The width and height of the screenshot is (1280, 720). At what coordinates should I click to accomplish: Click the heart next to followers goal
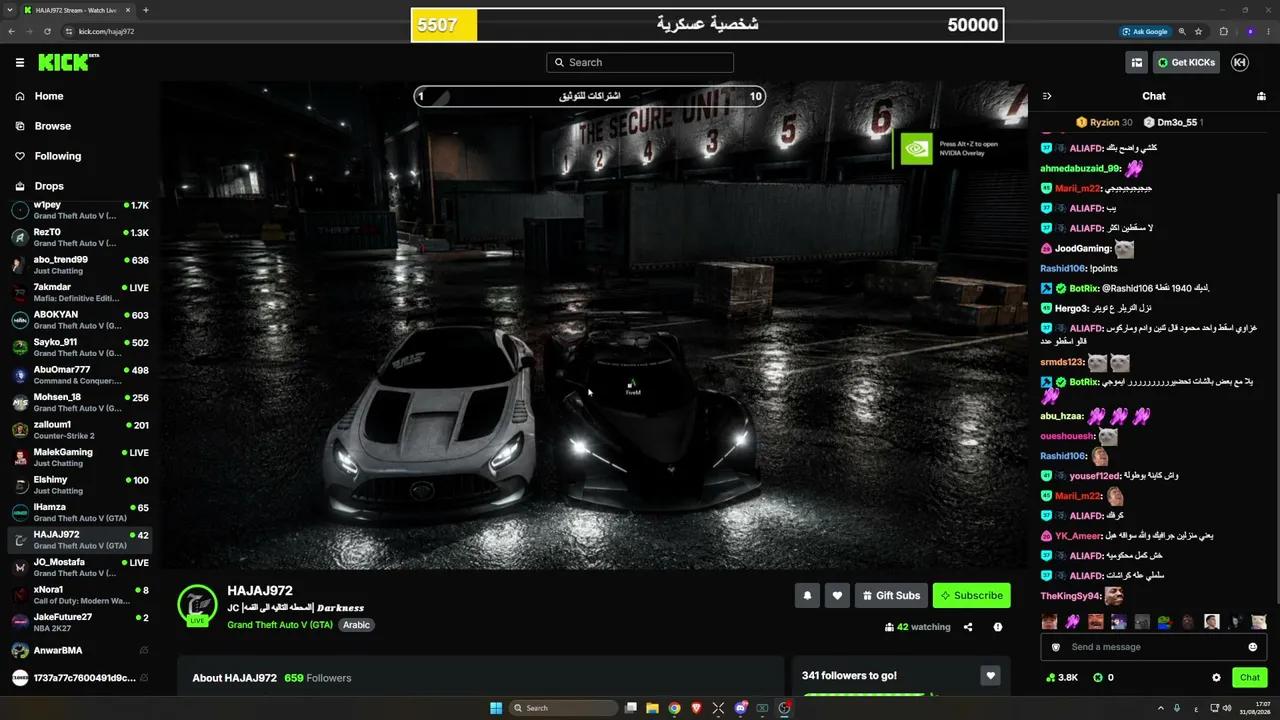(x=990, y=676)
